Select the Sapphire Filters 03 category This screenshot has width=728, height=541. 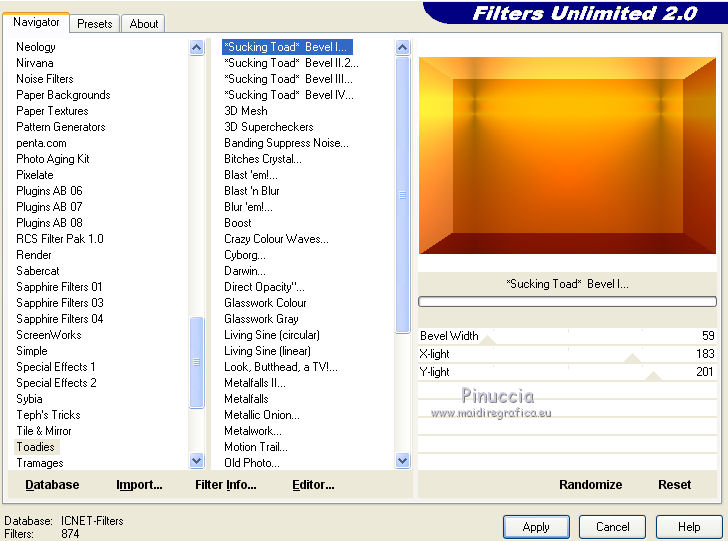tap(60, 303)
